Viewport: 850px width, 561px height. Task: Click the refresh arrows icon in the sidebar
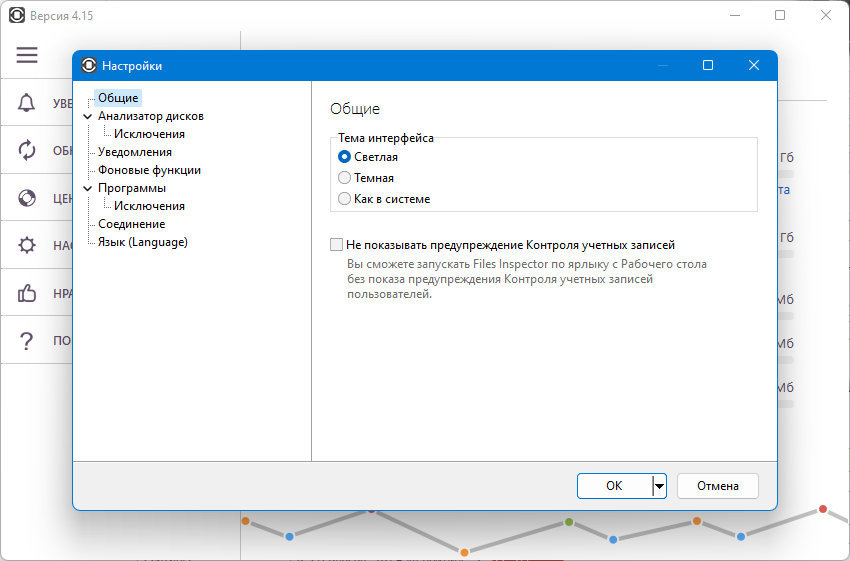click(x=27, y=150)
